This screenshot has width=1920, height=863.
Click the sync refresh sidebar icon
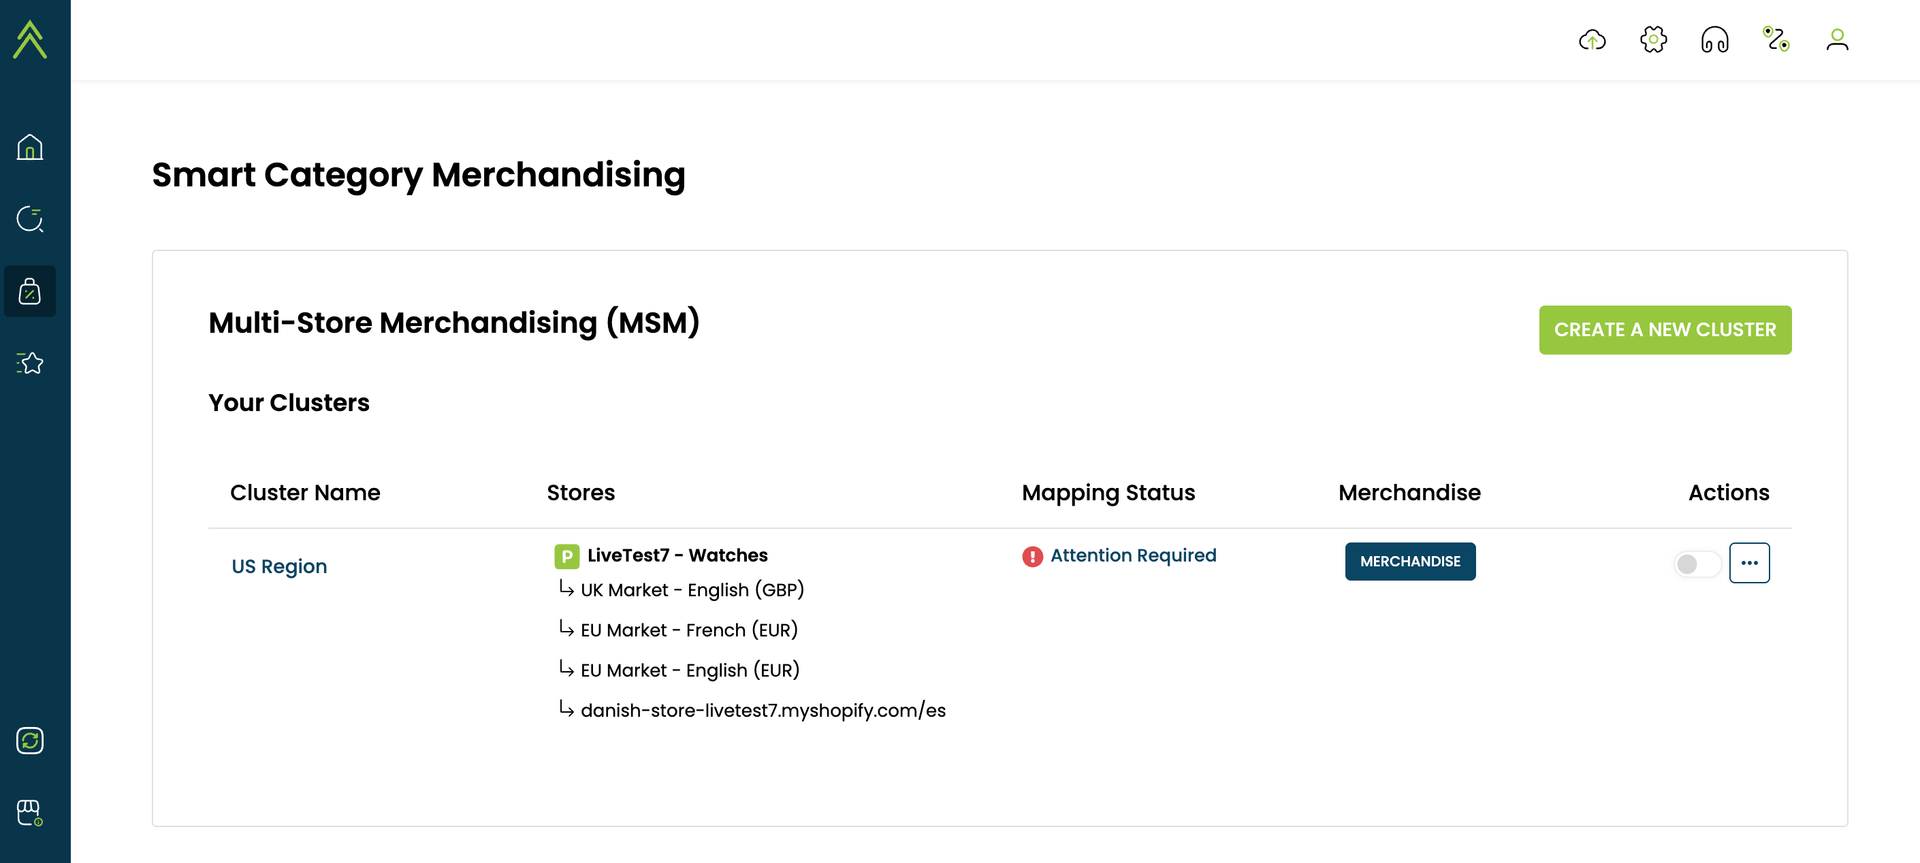[30, 741]
